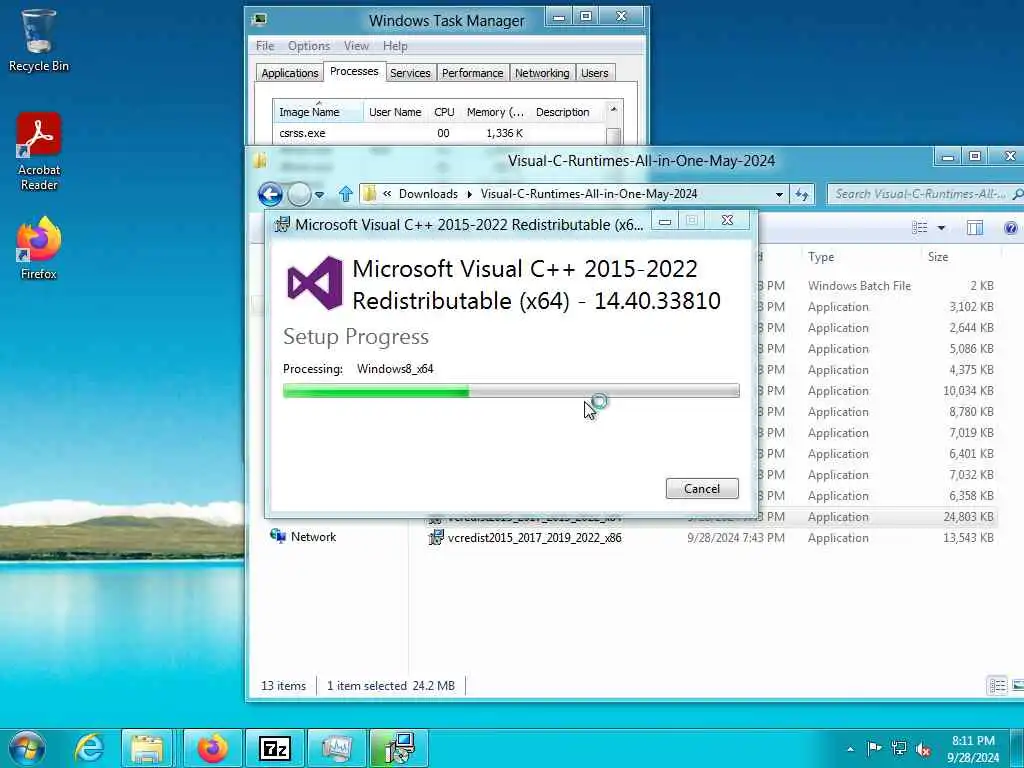Expand the breadcrumb arrow after Downloads
The height and width of the screenshot is (768, 1024).
coord(470,194)
